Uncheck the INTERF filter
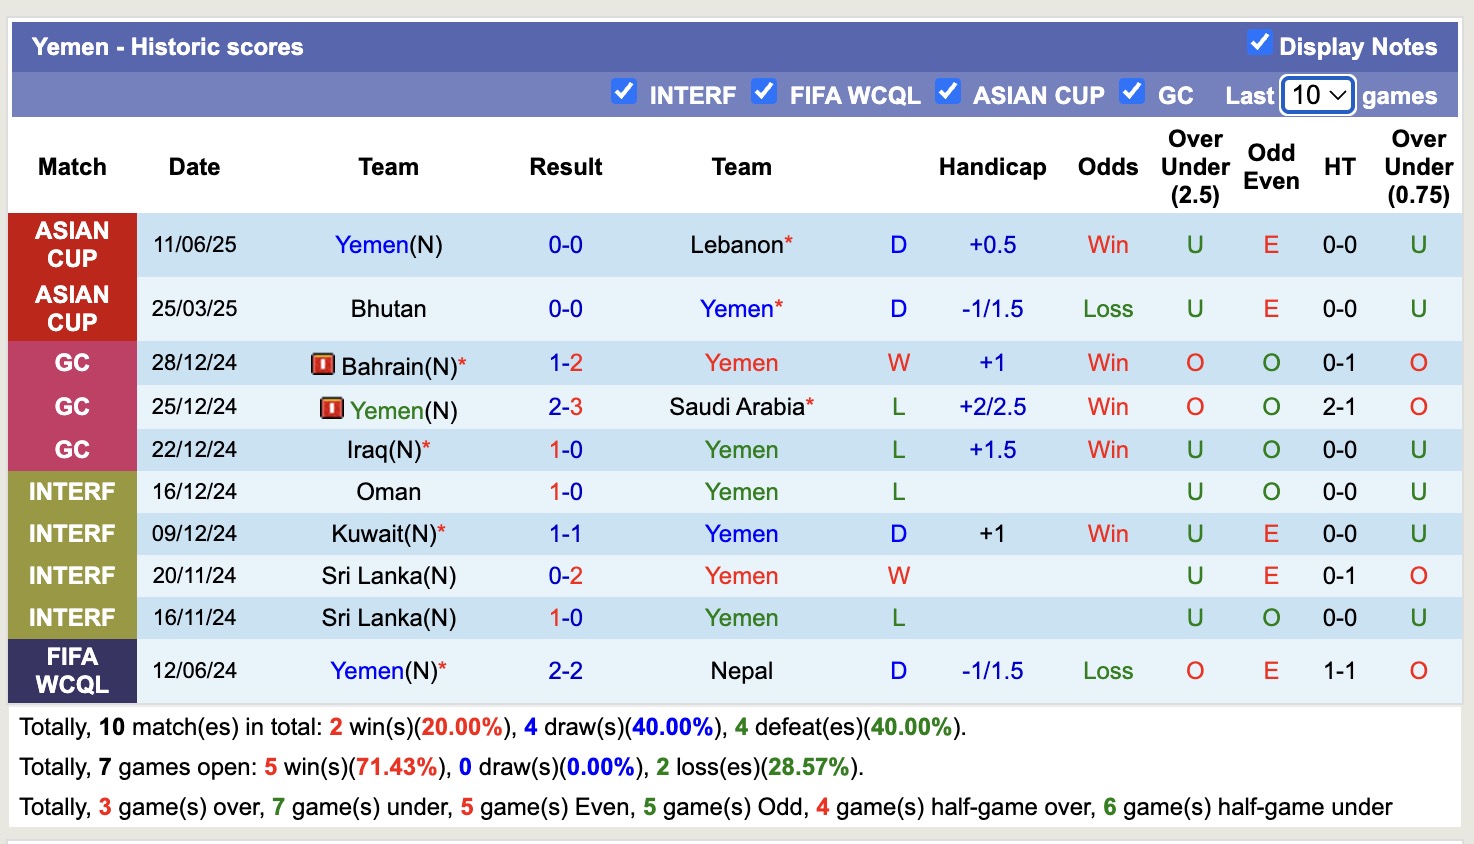The height and width of the screenshot is (844, 1474). pos(624,92)
